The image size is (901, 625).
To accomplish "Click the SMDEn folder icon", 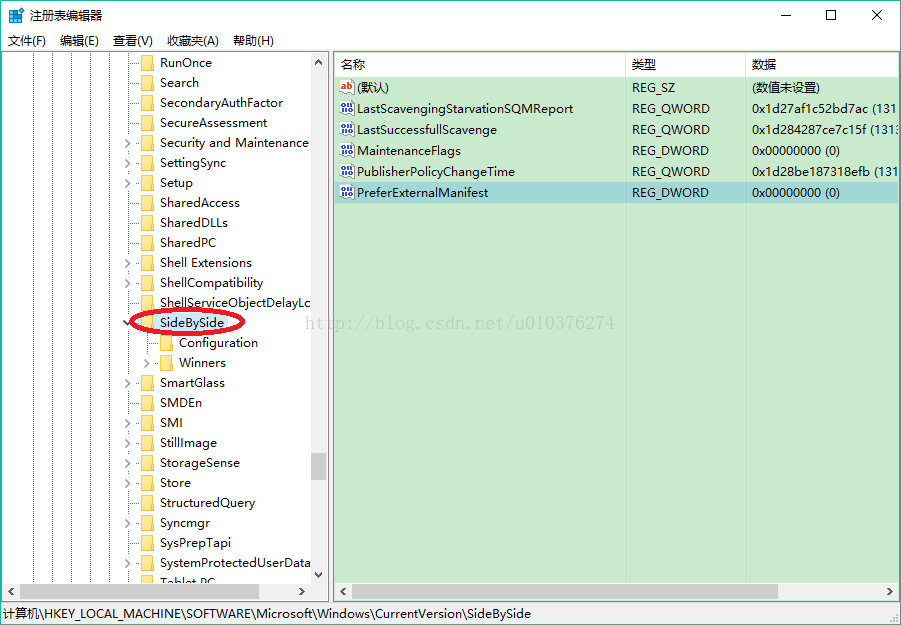I will (x=148, y=403).
